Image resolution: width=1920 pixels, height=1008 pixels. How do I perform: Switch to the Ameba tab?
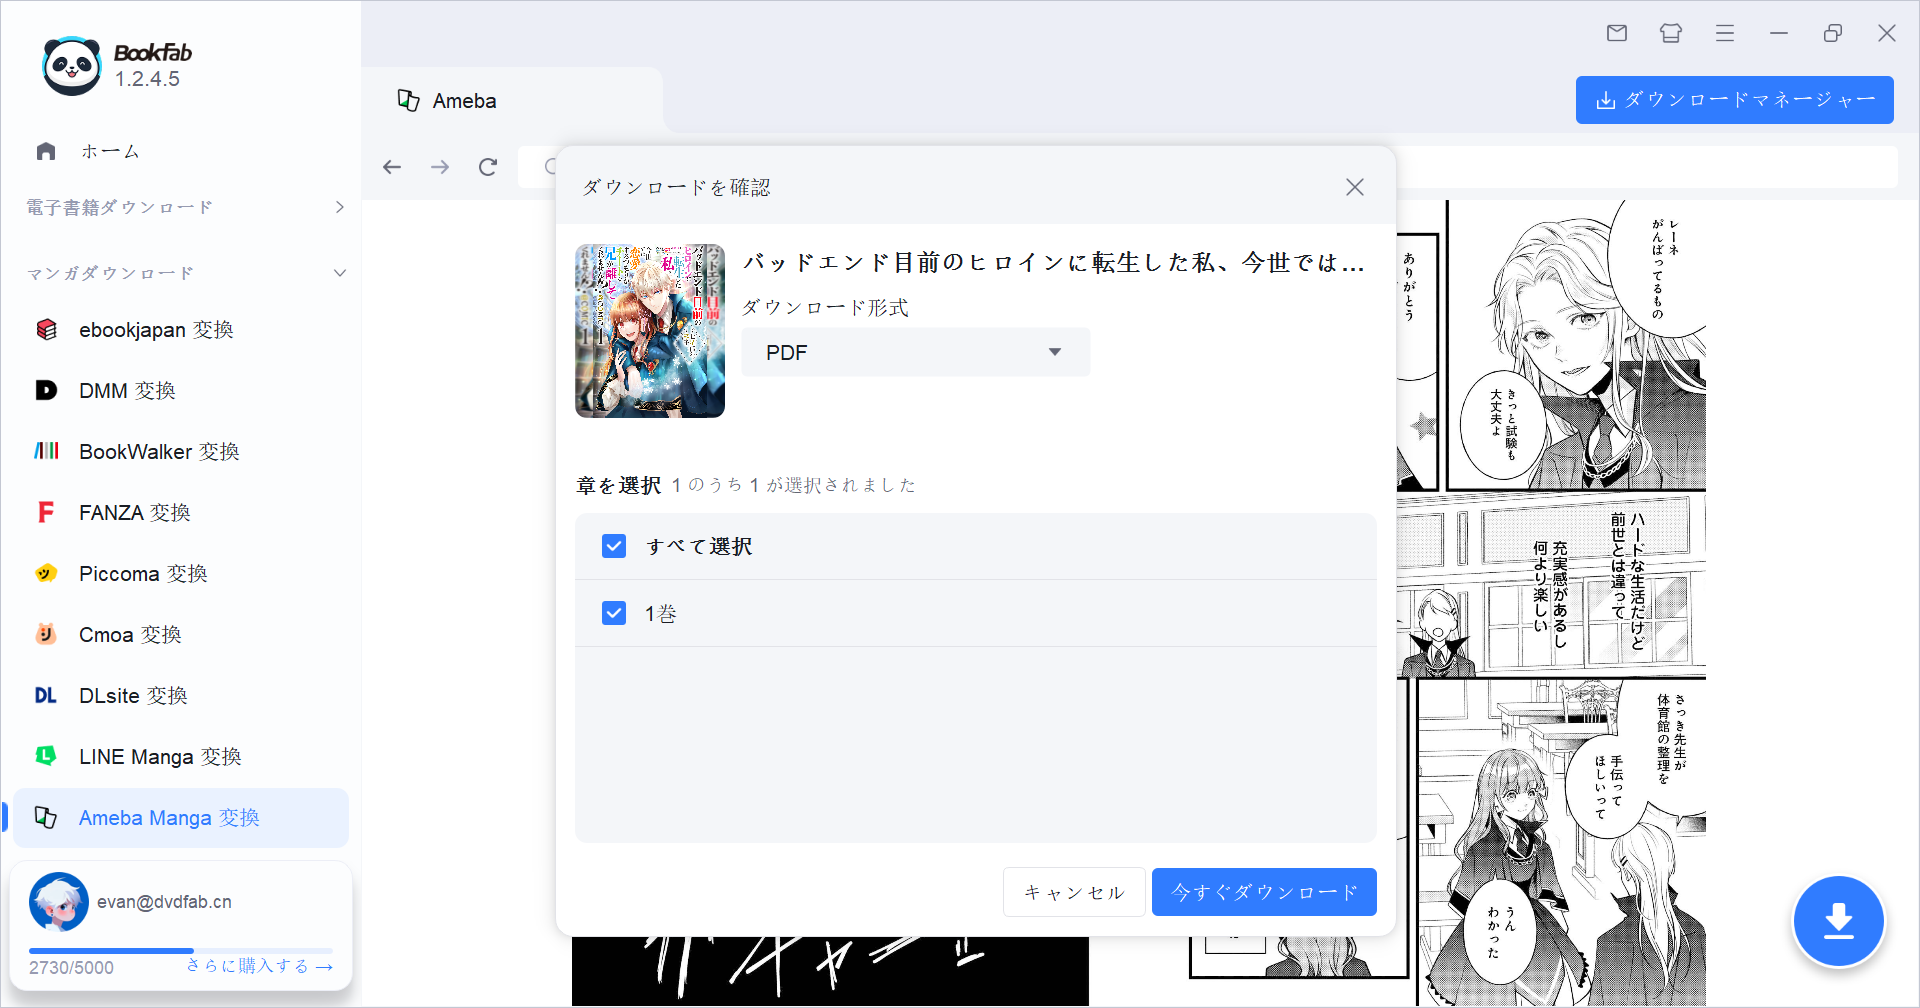click(x=512, y=100)
